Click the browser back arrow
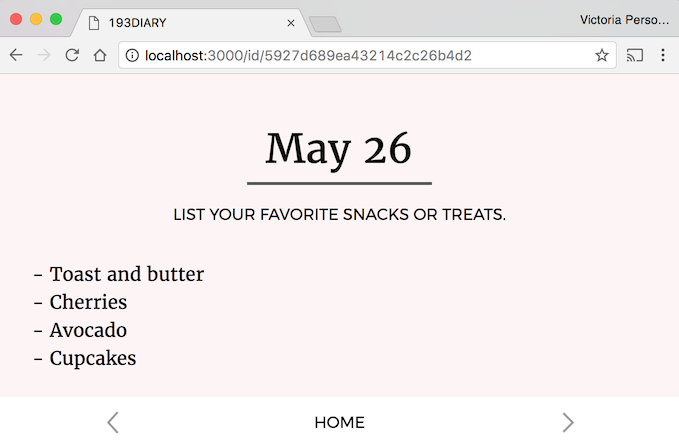Image resolution: width=679 pixels, height=446 pixels. (x=16, y=56)
